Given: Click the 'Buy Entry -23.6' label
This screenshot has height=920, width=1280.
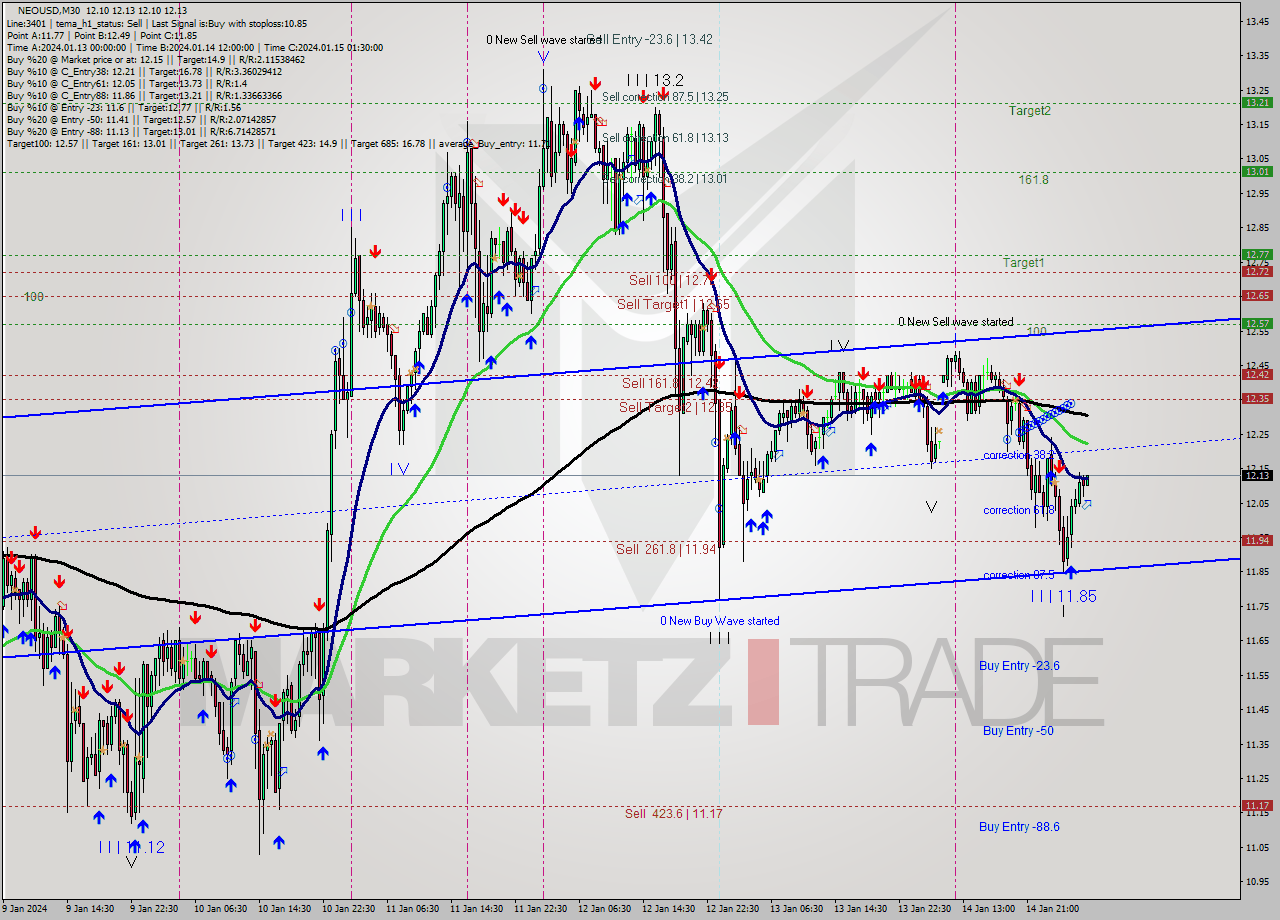Looking at the screenshot, I should pos(1019,666).
